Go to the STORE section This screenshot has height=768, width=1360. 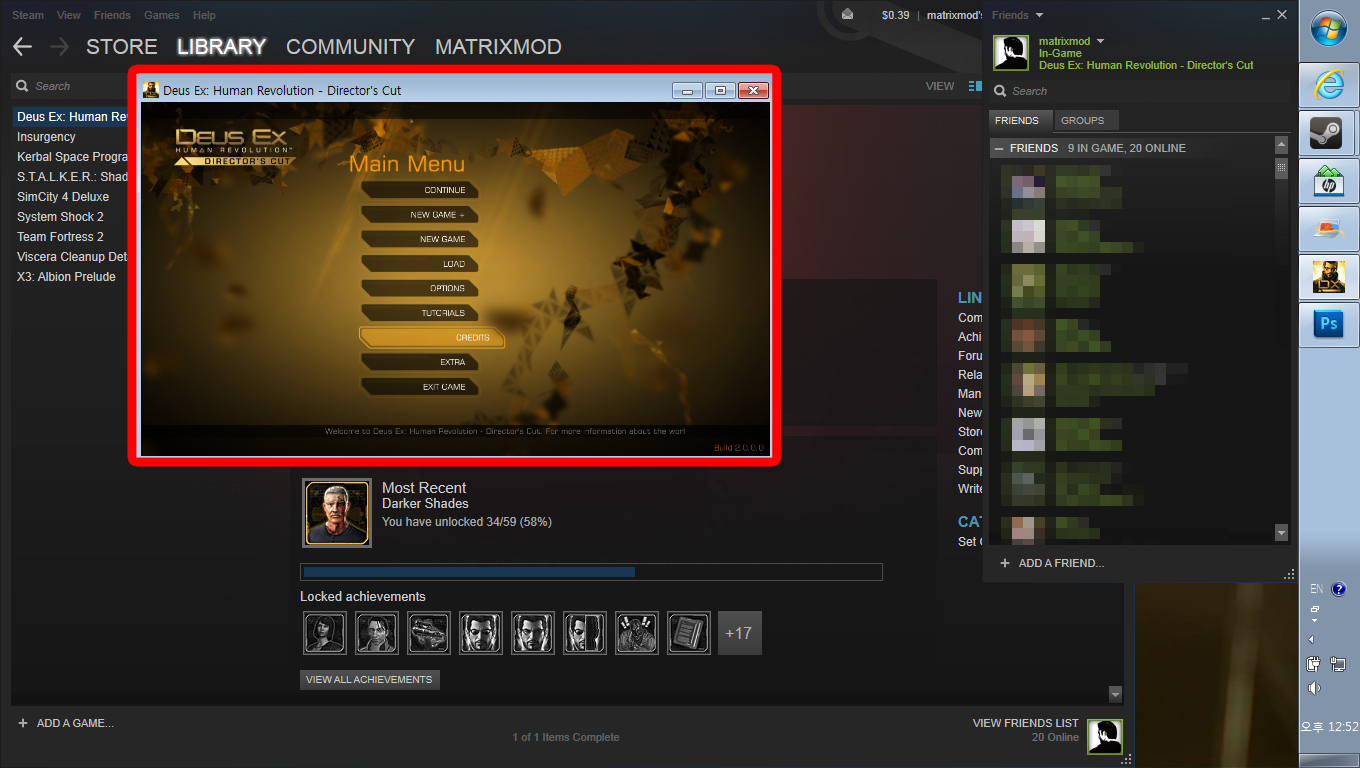coord(122,47)
